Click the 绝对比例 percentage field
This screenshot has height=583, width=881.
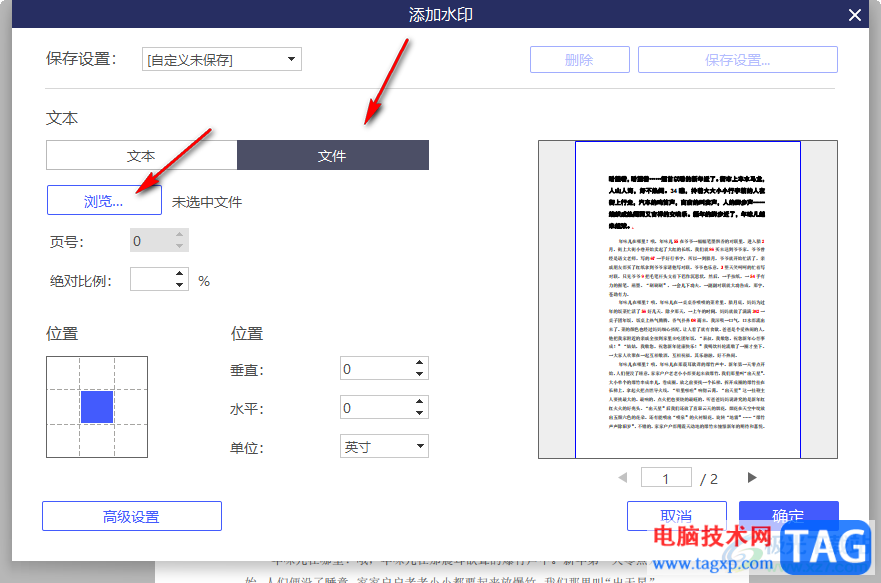(x=152, y=279)
